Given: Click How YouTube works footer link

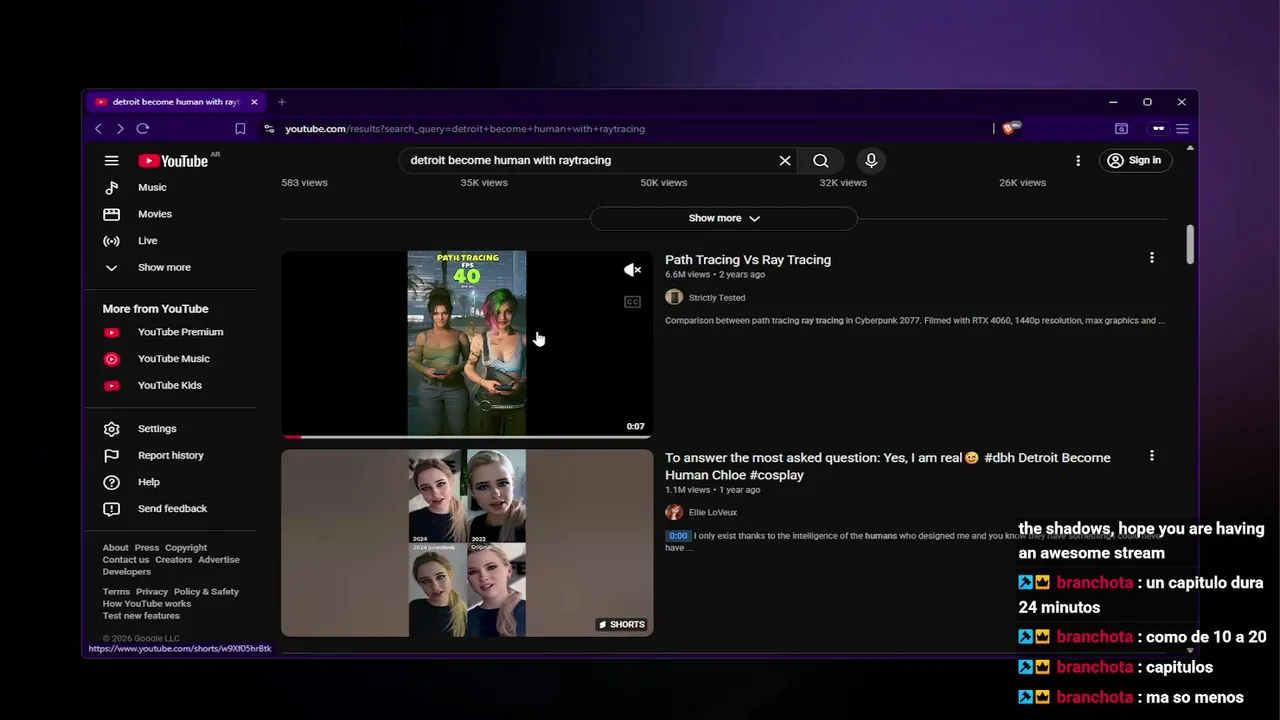Looking at the screenshot, I should (146, 604).
